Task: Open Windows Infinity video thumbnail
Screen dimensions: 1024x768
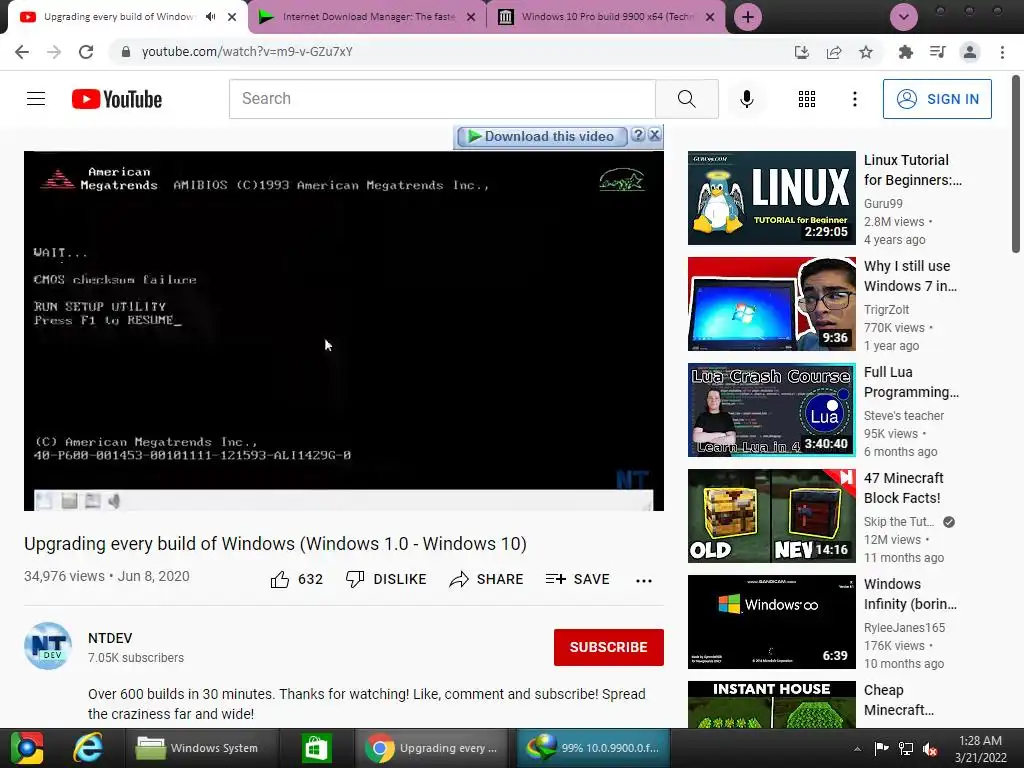Action: pos(771,622)
